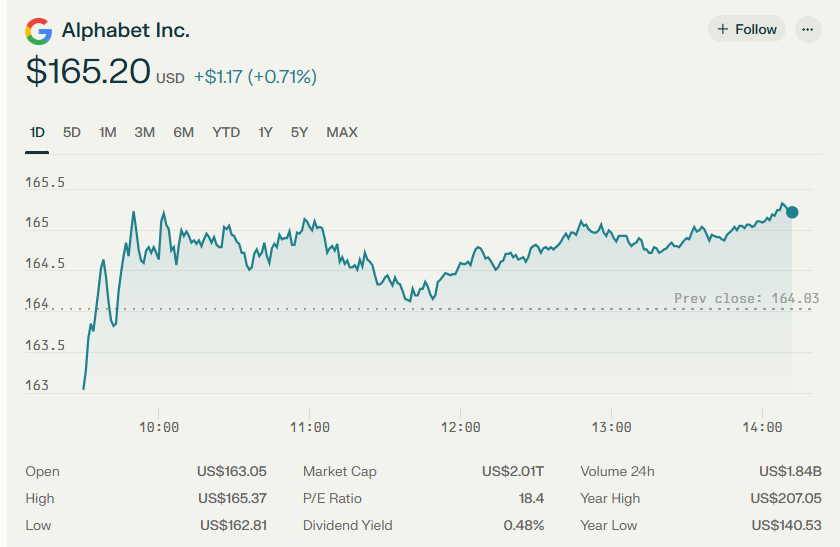Select the MAX range tab

[342, 132]
